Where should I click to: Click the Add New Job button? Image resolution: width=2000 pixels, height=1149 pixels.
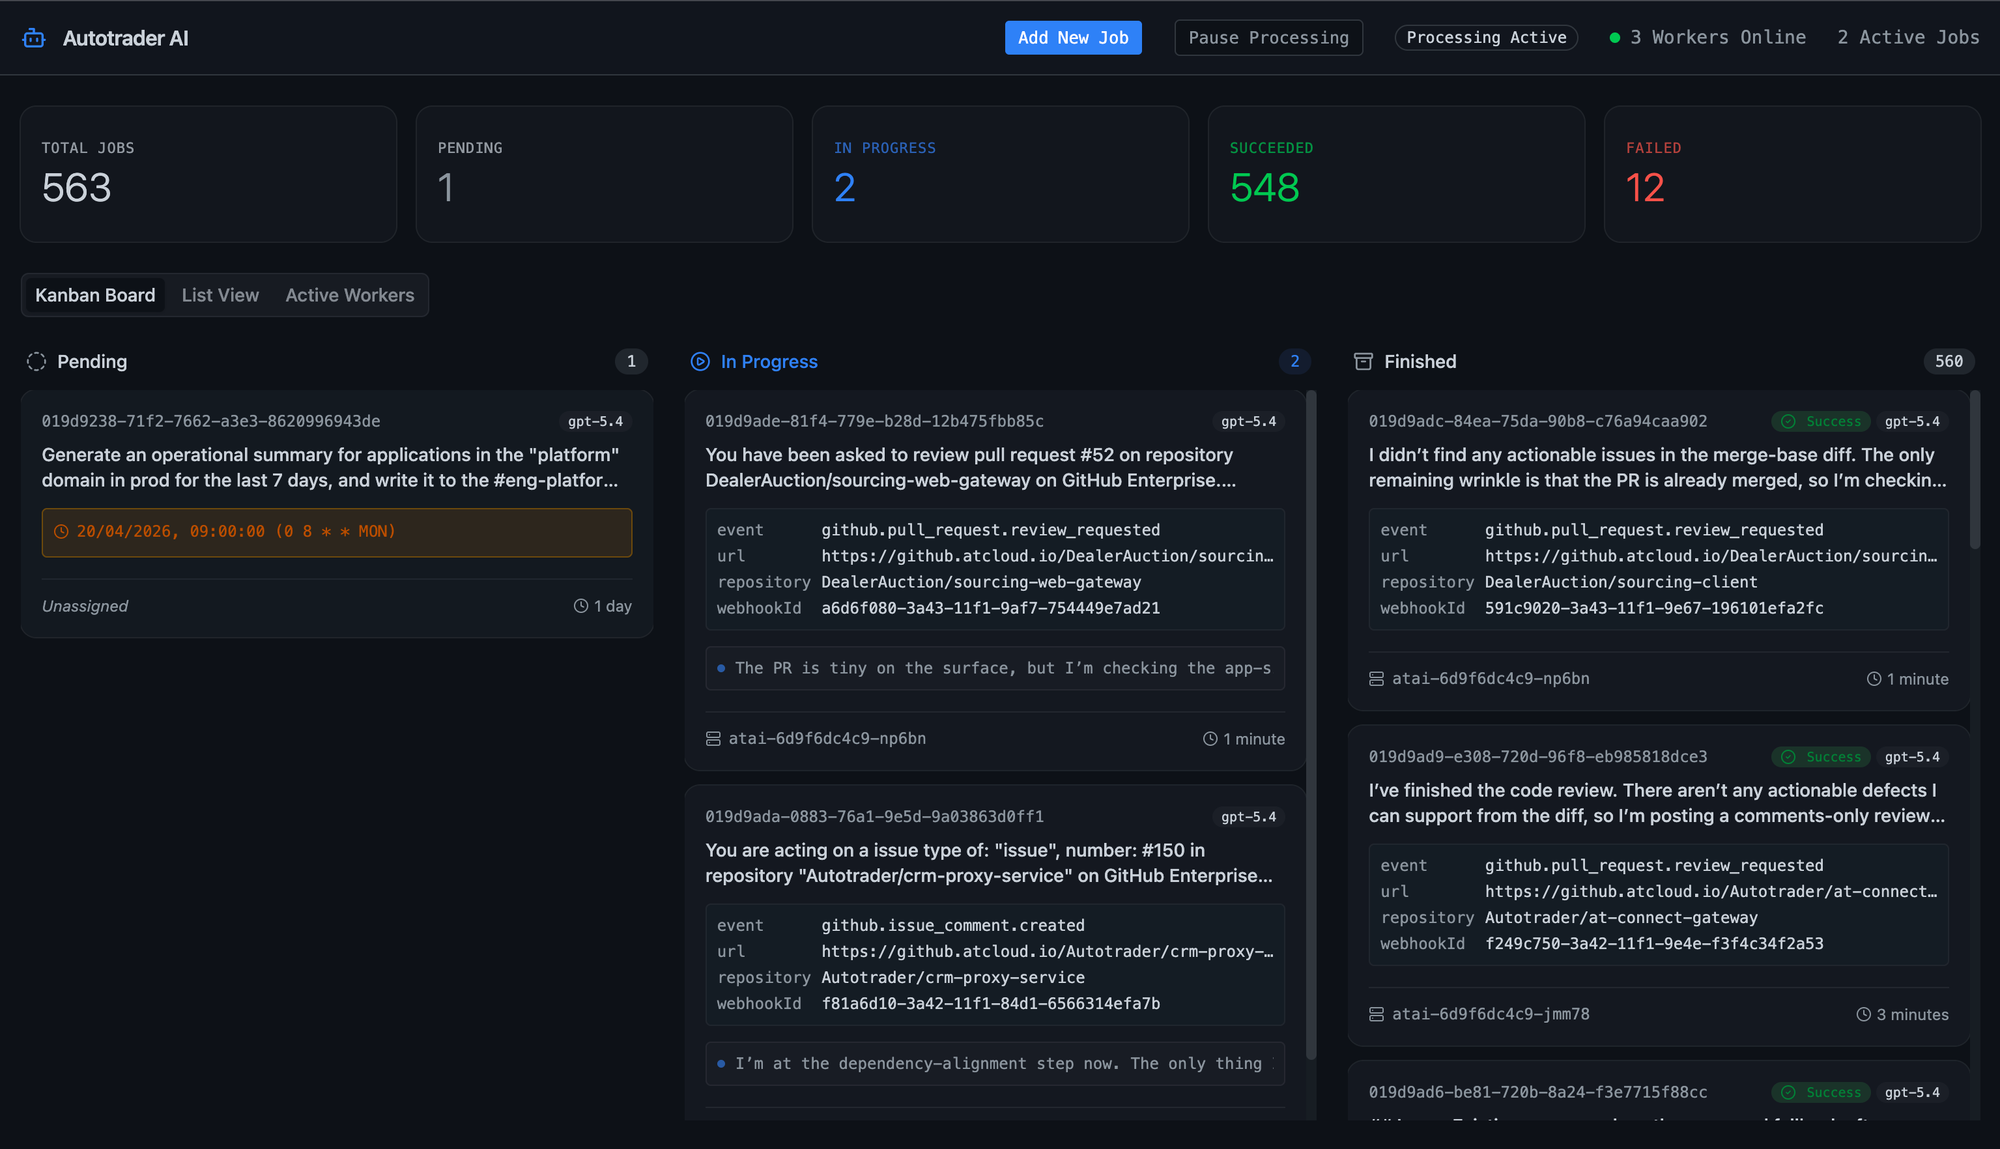(1072, 38)
